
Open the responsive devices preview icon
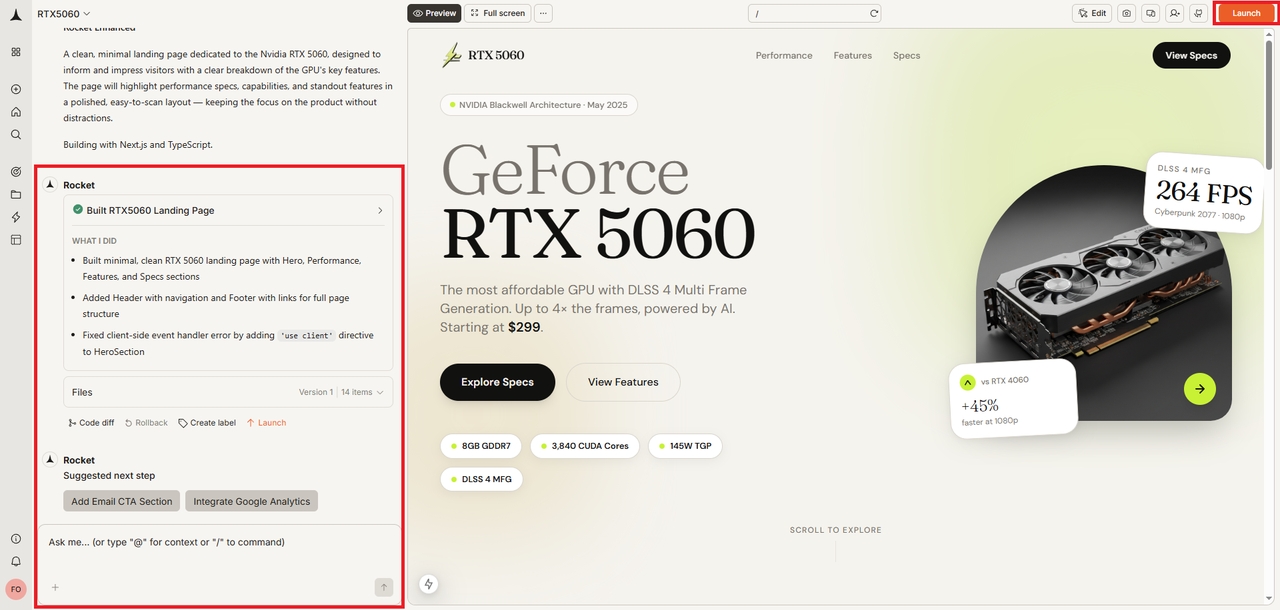pyautogui.click(x=1151, y=13)
